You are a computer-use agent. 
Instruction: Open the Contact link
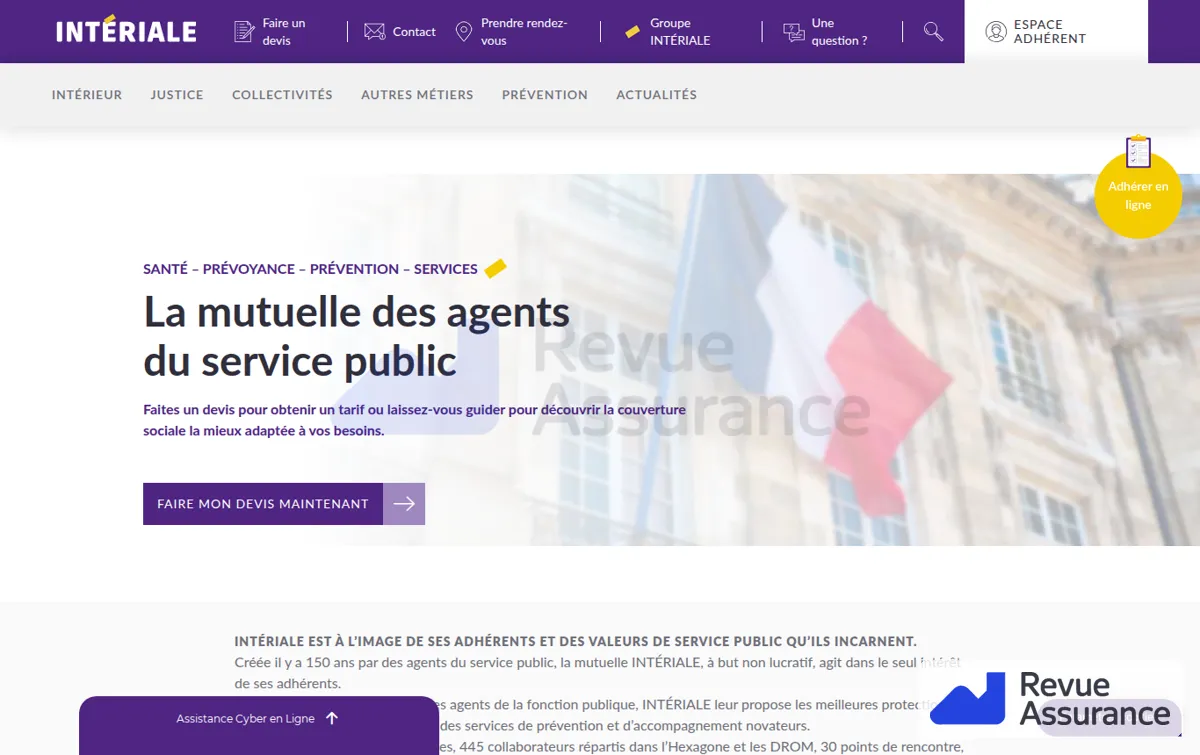pyautogui.click(x=414, y=32)
